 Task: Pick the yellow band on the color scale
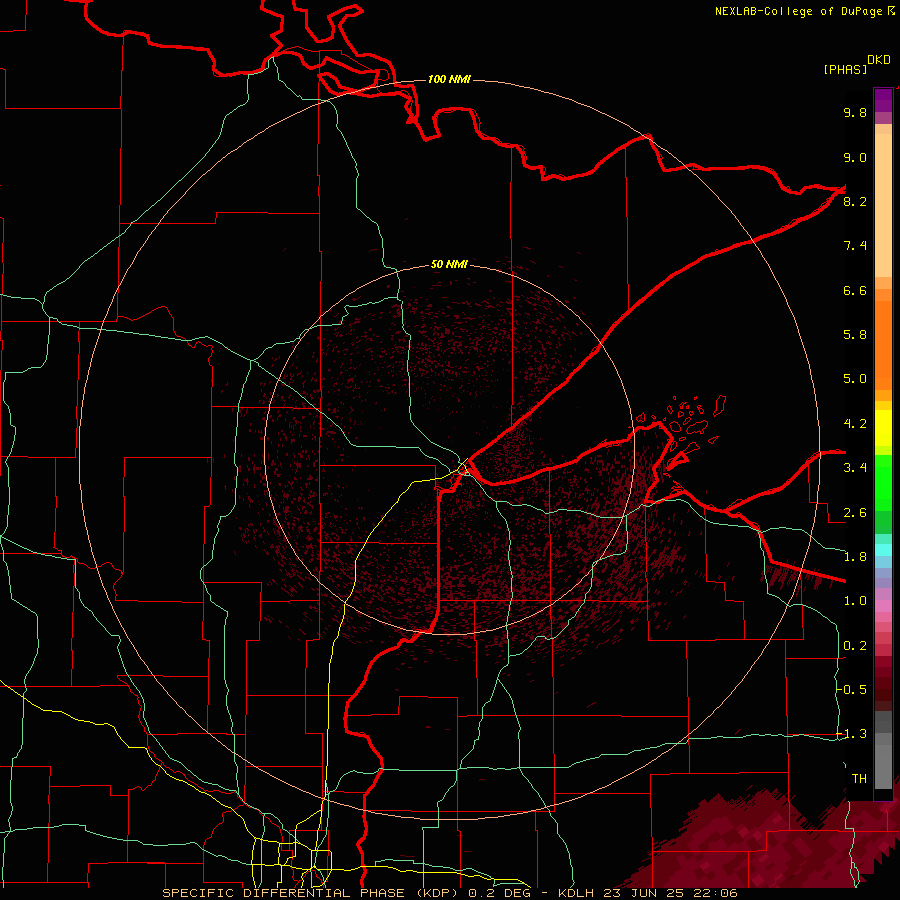point(883,428)
